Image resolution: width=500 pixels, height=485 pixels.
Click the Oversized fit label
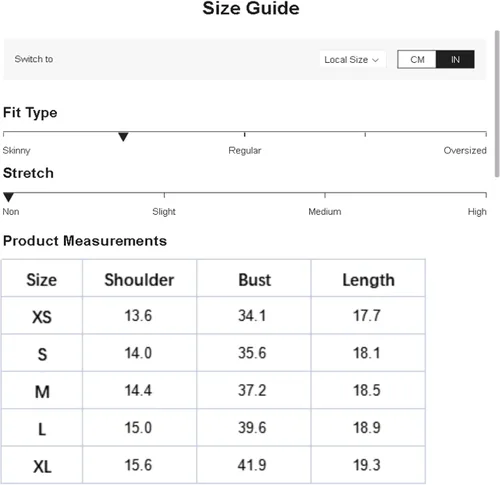tap(465, 151)
